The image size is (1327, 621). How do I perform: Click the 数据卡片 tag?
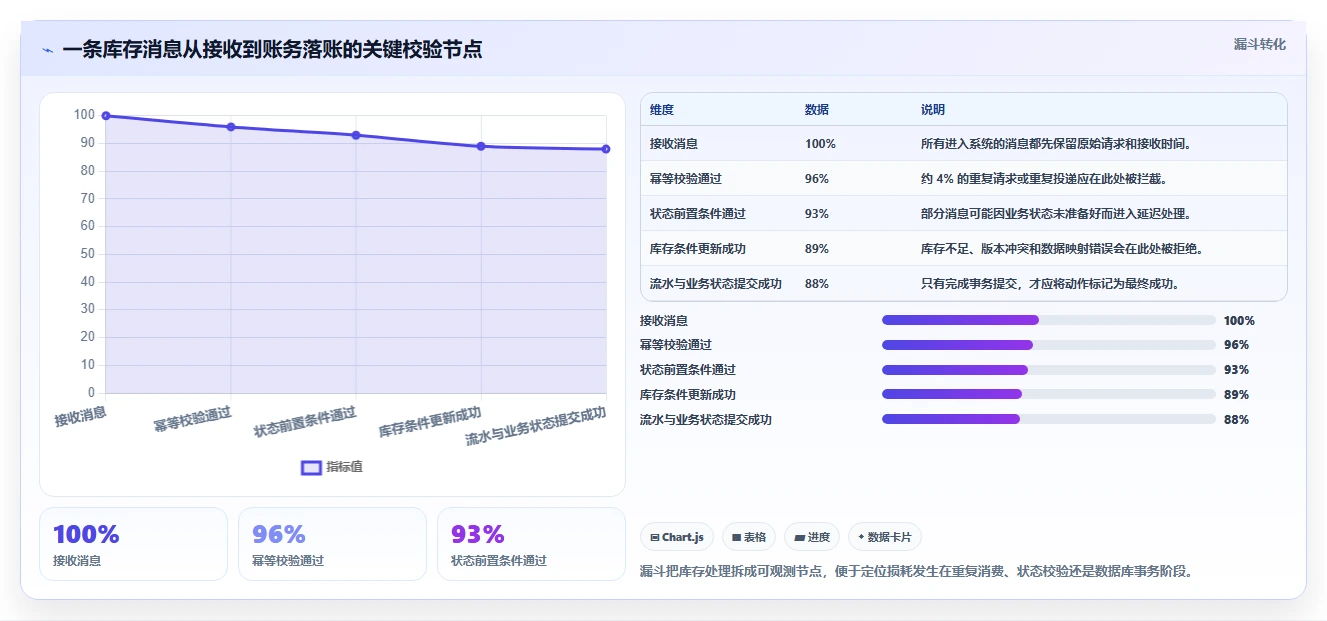tap(885, 537)
